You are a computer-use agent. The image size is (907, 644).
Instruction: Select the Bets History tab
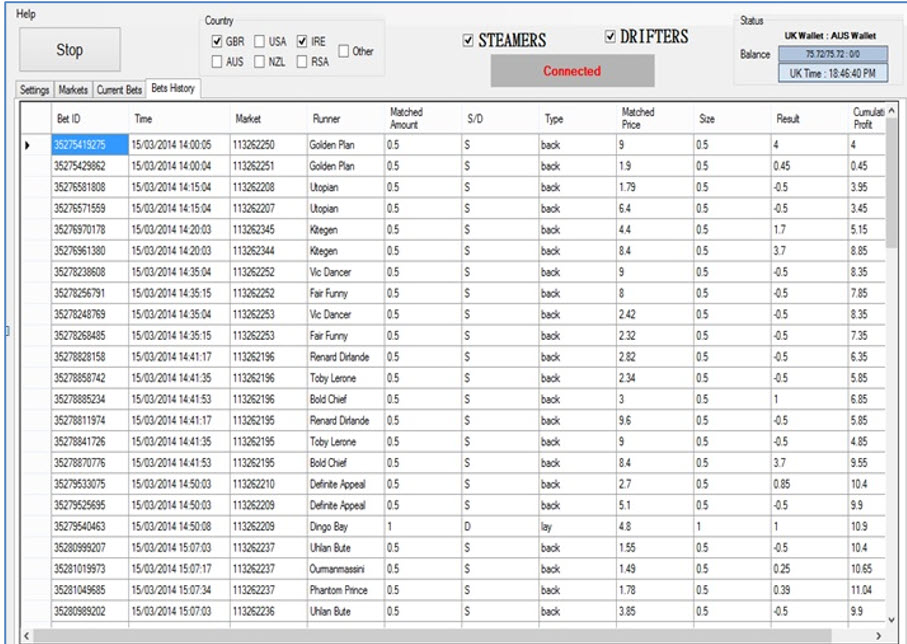coord(173,89)
